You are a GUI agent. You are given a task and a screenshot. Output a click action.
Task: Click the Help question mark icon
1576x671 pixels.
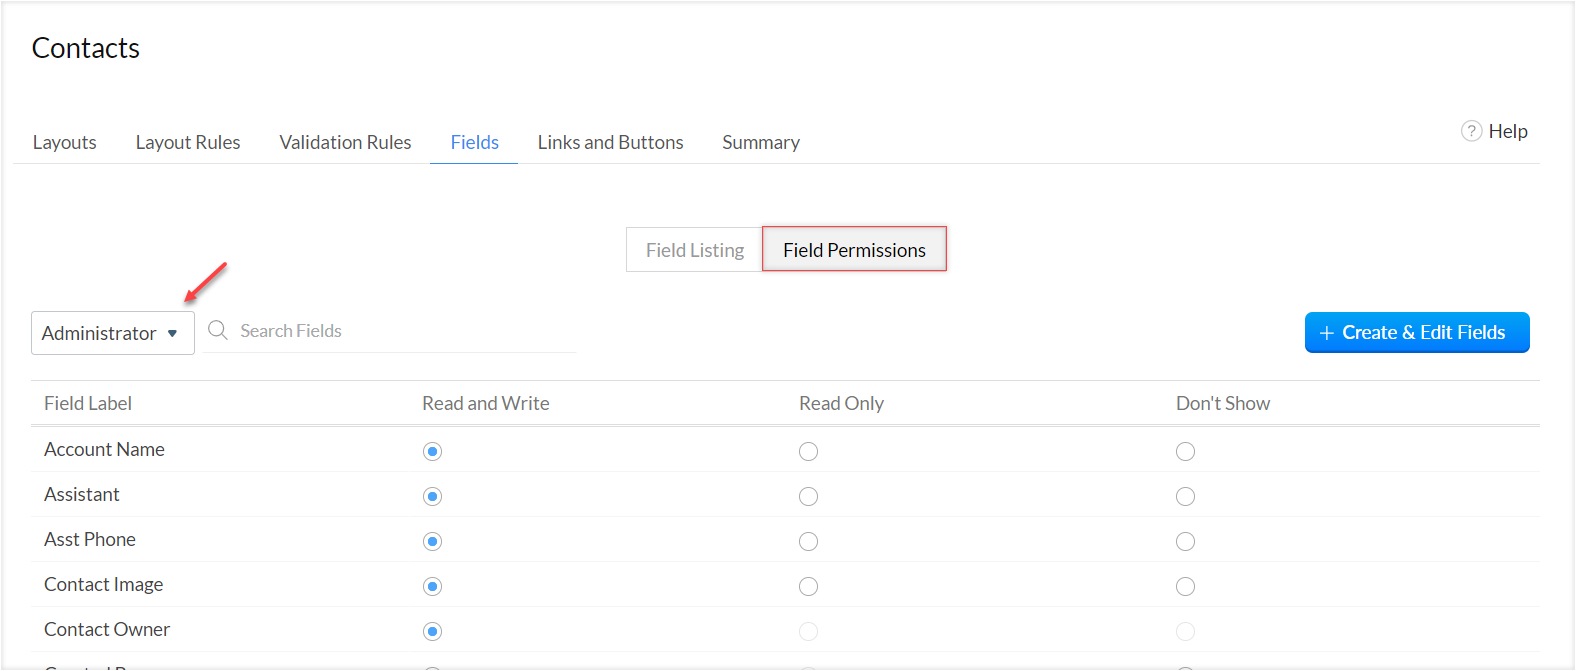click(x=1471, y=131)
